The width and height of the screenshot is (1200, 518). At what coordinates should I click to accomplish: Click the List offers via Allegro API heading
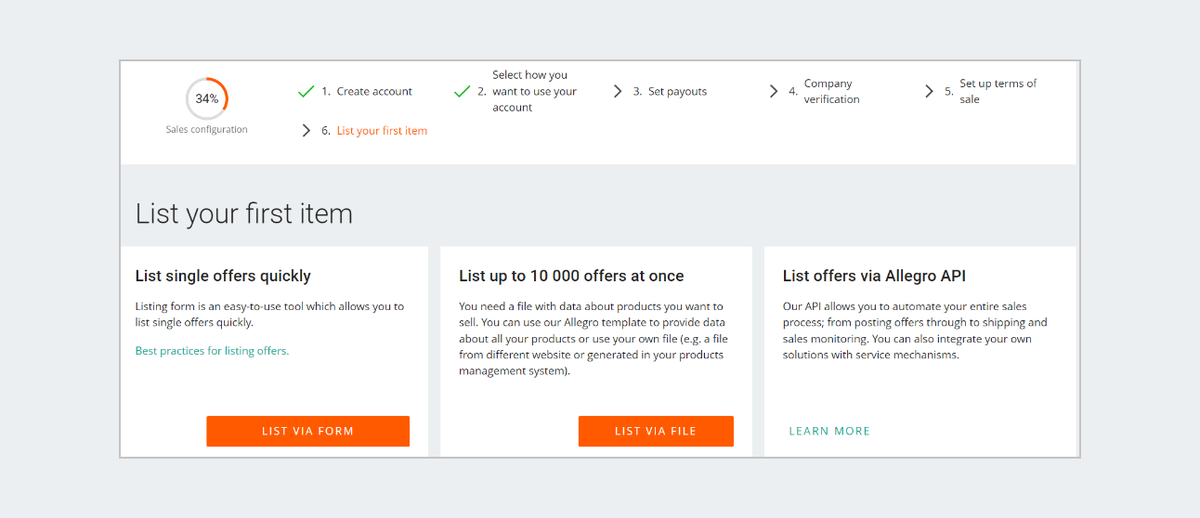click(874, 276)
